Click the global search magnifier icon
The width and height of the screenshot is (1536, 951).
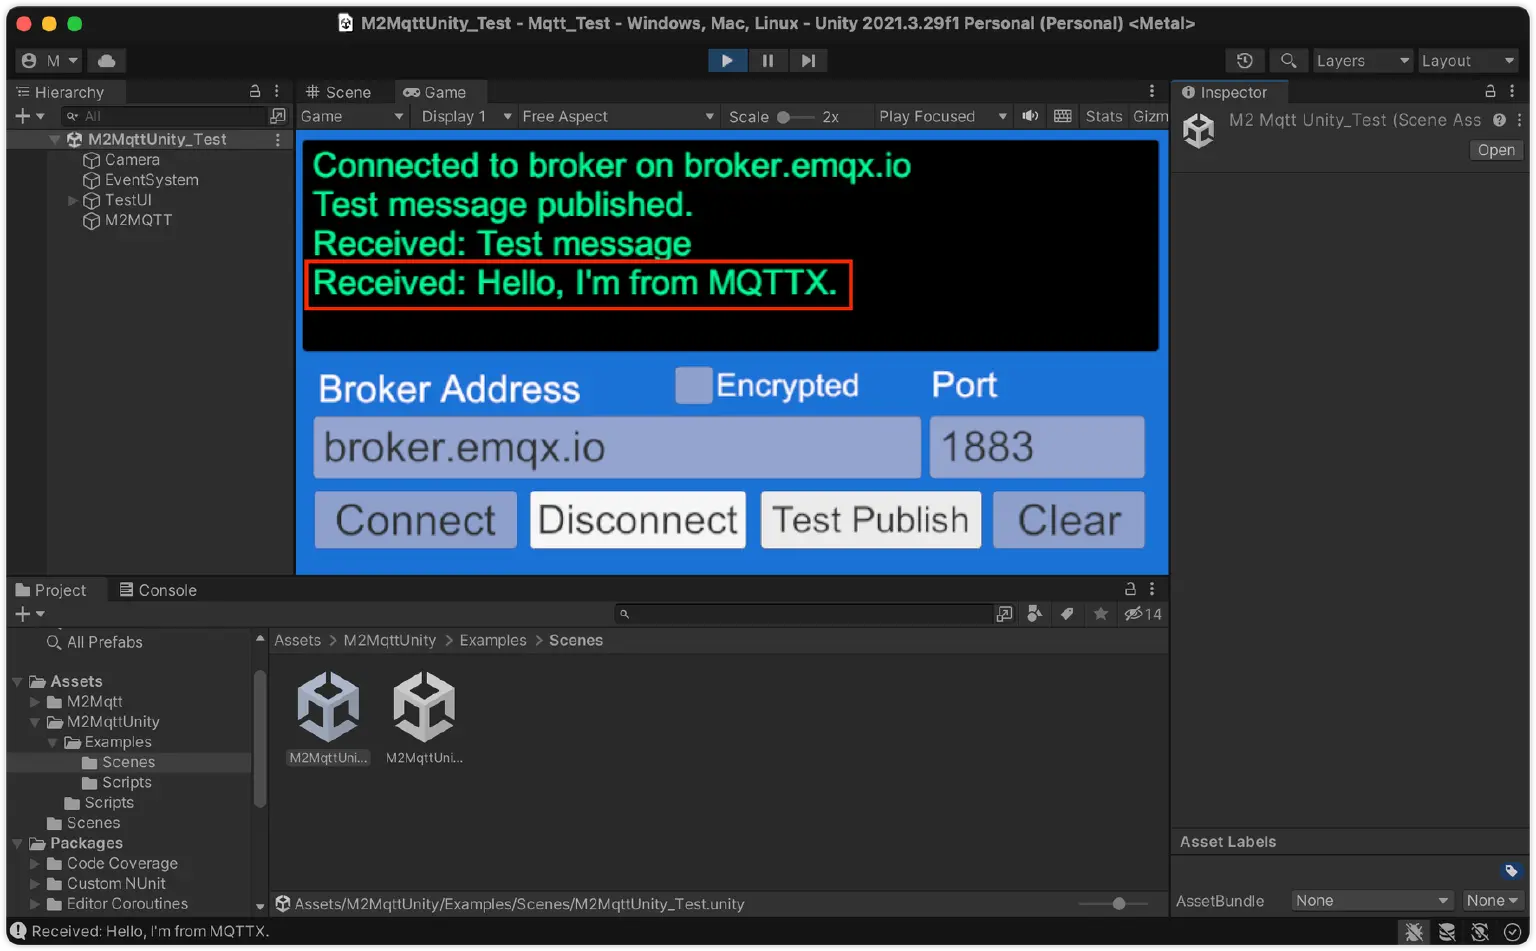[1288, 60]
